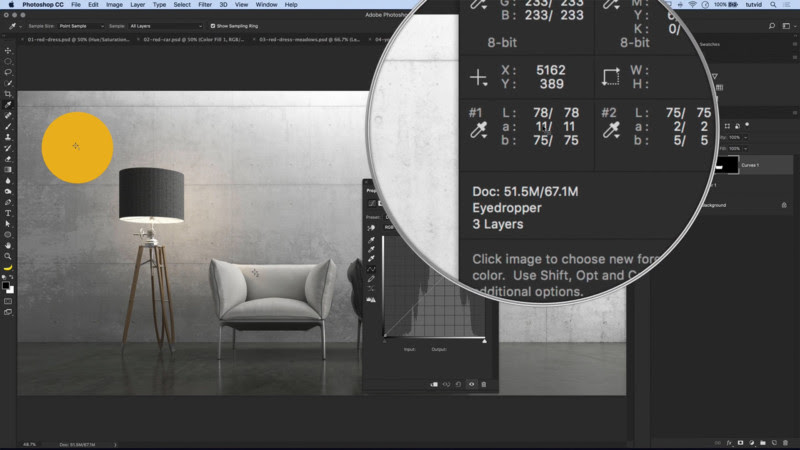Clip adjustment to layer below button
This screenshot has width=800, height=450.
click(x=434, y=384)
